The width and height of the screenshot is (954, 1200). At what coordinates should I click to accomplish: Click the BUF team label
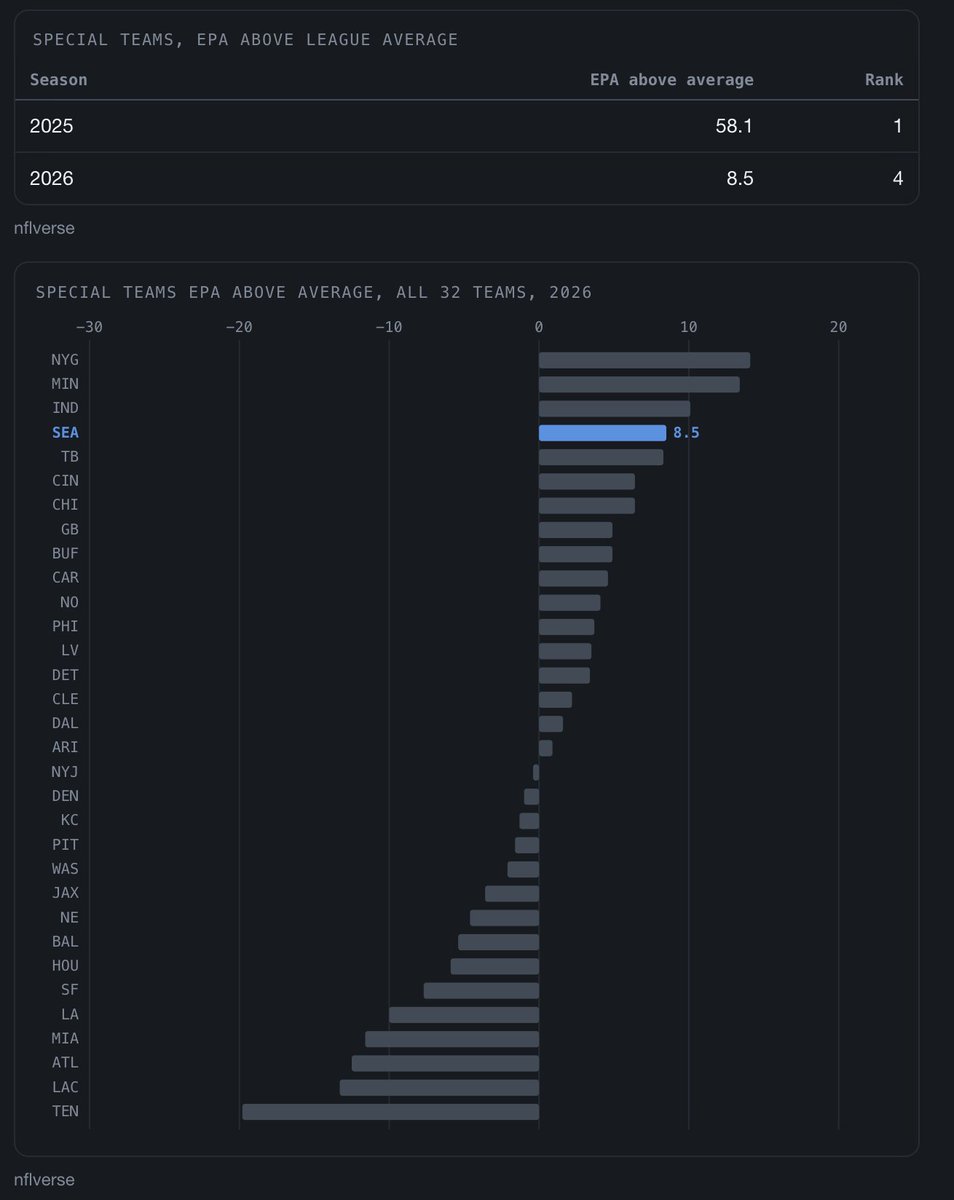tap(65, 554)
